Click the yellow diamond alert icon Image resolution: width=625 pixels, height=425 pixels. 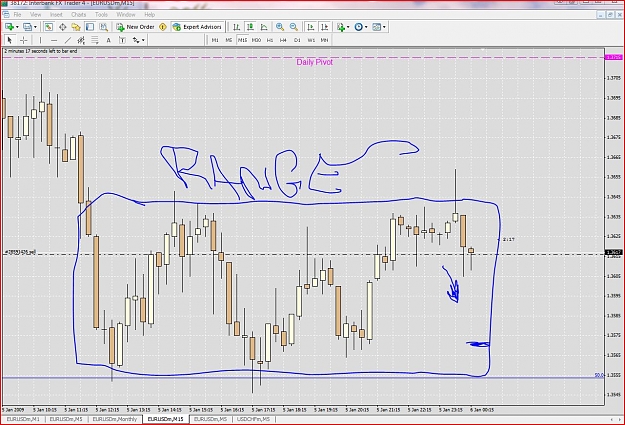point(163,27)
